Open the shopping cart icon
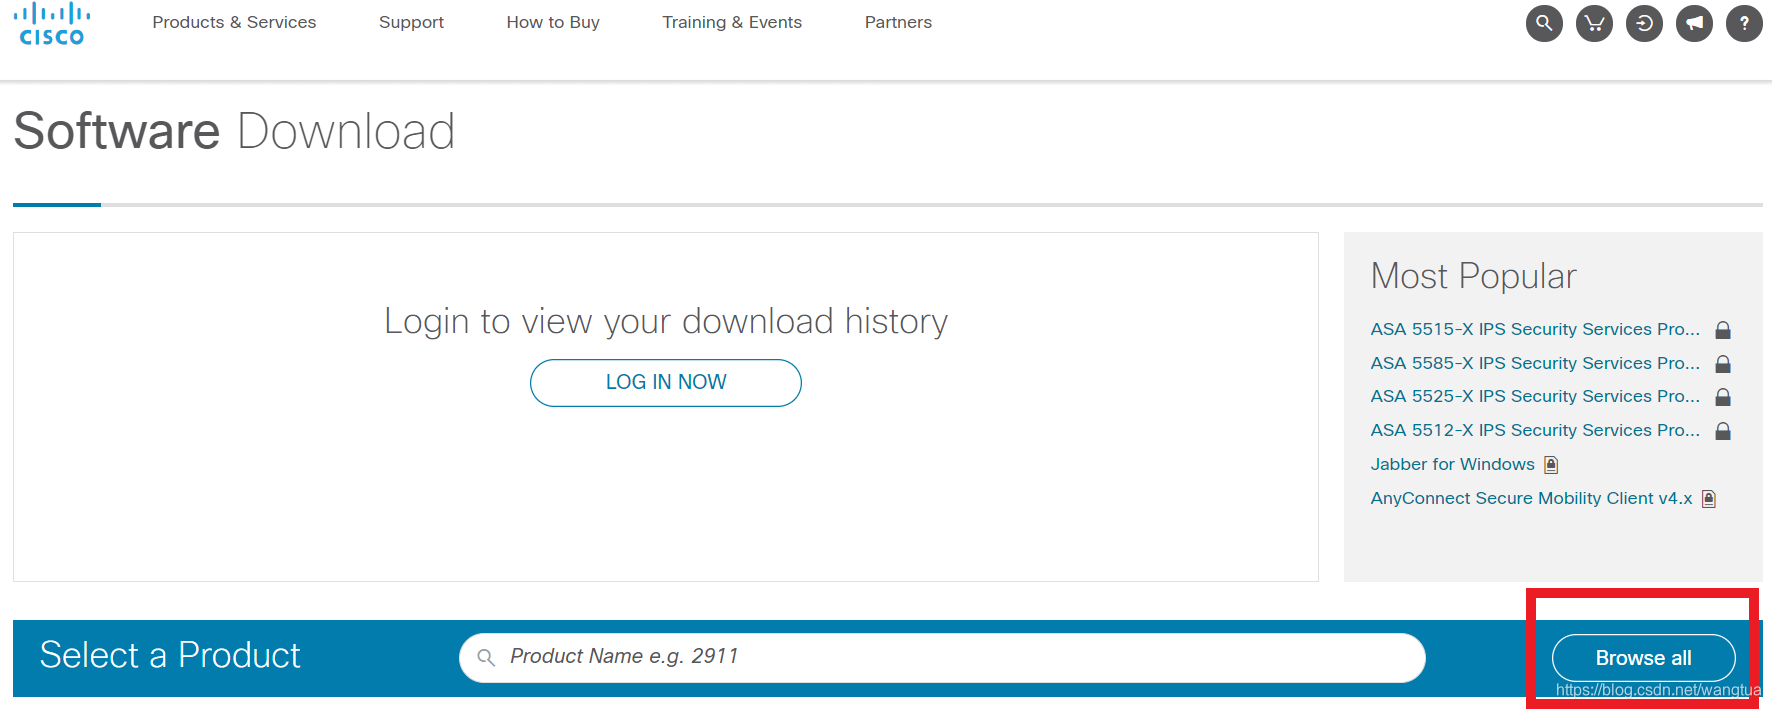The width and height of the screenshot is (1772, 709). (x=1594, y=23)
